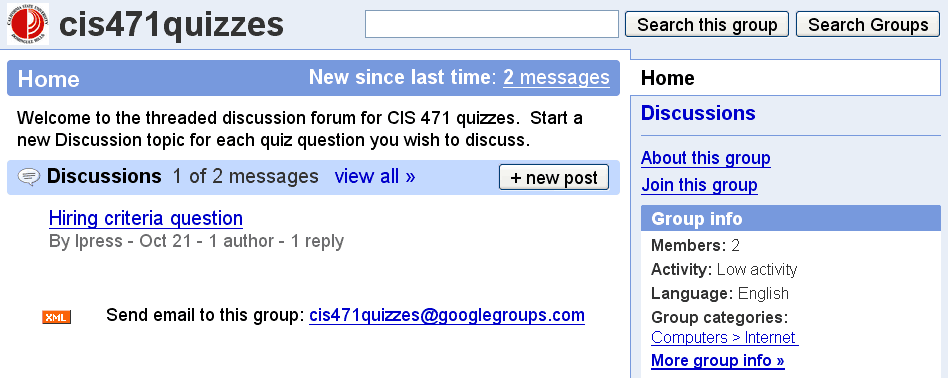Click the cis471quizzes@googlegroups.com email link
The width and height of the screenshot is (948, 378).
(x=447, y=315)
